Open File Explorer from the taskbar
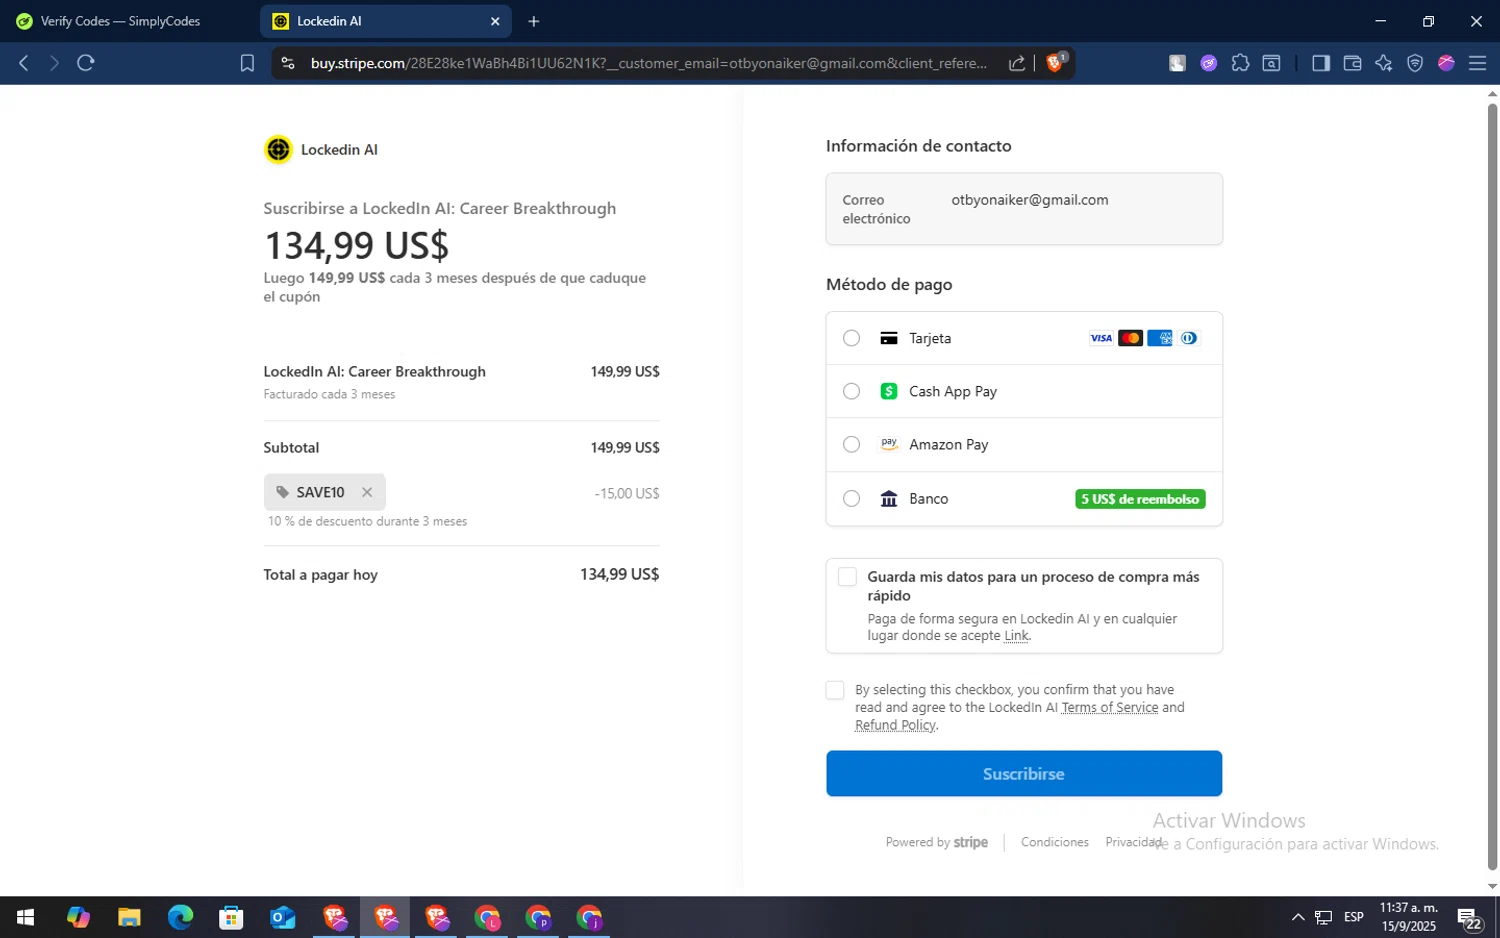This screenshot has width=1500, height=938. click(129, 917)
